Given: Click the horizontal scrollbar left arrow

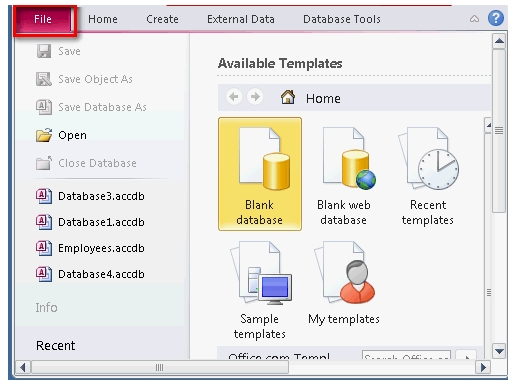Looking at the screenshot, I should click(23, 368).
